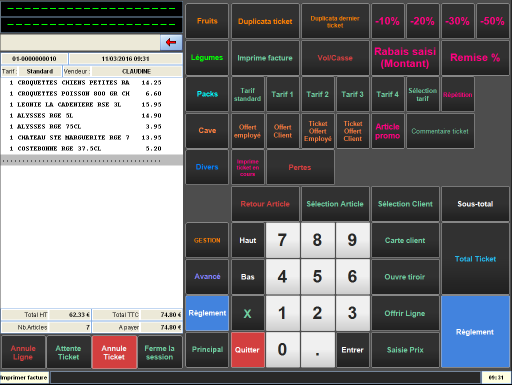The height and width of the screenshot is (385, 512).
Task: Tap numpad key 0
Action: click(x=283, y=350)
